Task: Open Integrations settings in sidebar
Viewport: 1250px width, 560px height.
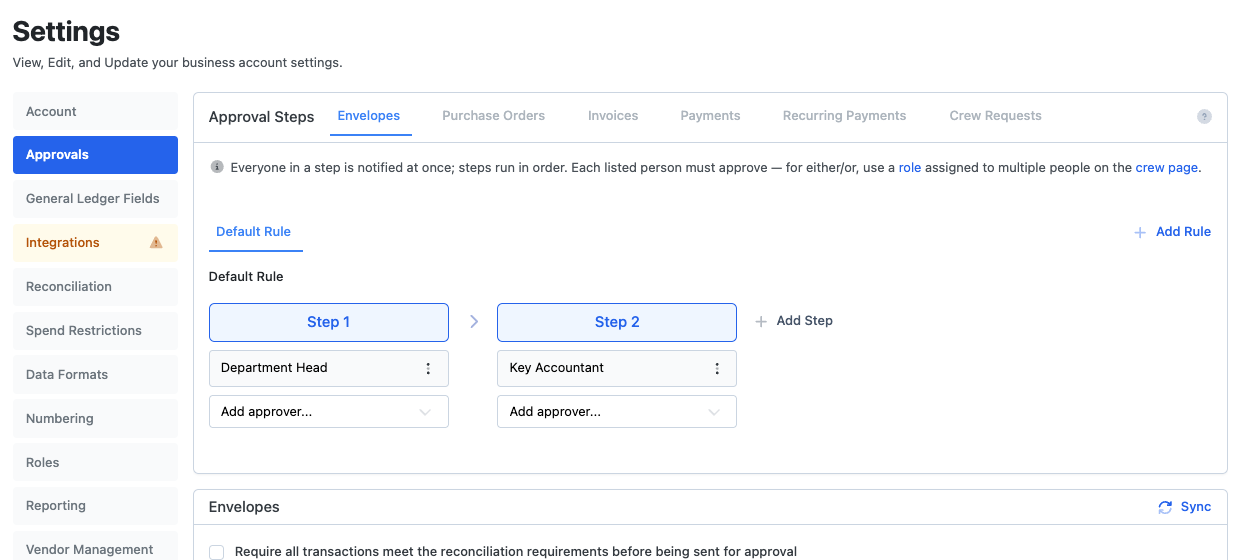Action: 95,243
